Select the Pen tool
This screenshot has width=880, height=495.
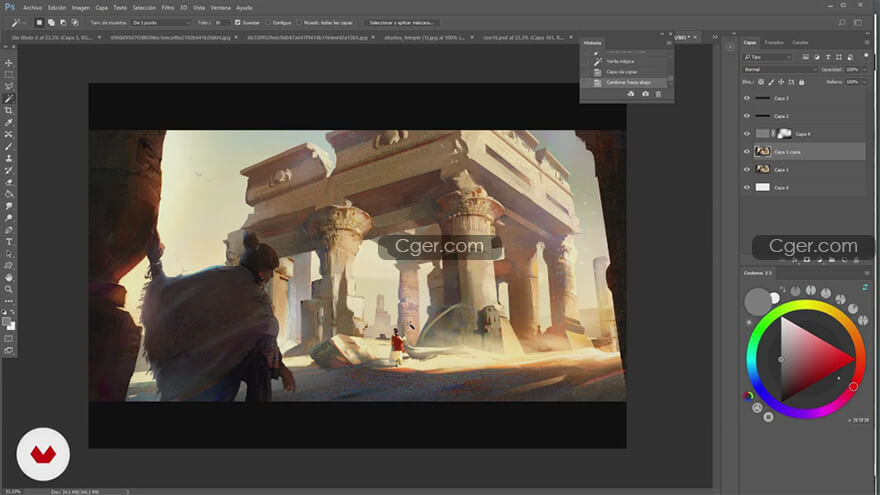tap(8, 230)
